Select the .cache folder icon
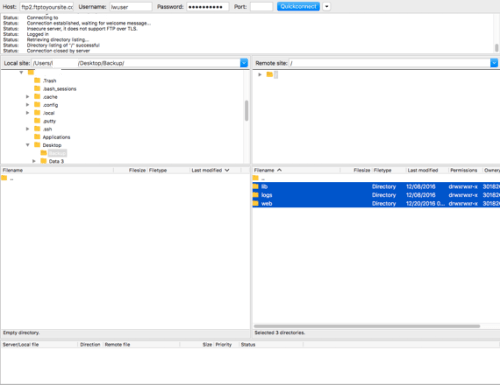500x385 pixels. tap(37, 96)
